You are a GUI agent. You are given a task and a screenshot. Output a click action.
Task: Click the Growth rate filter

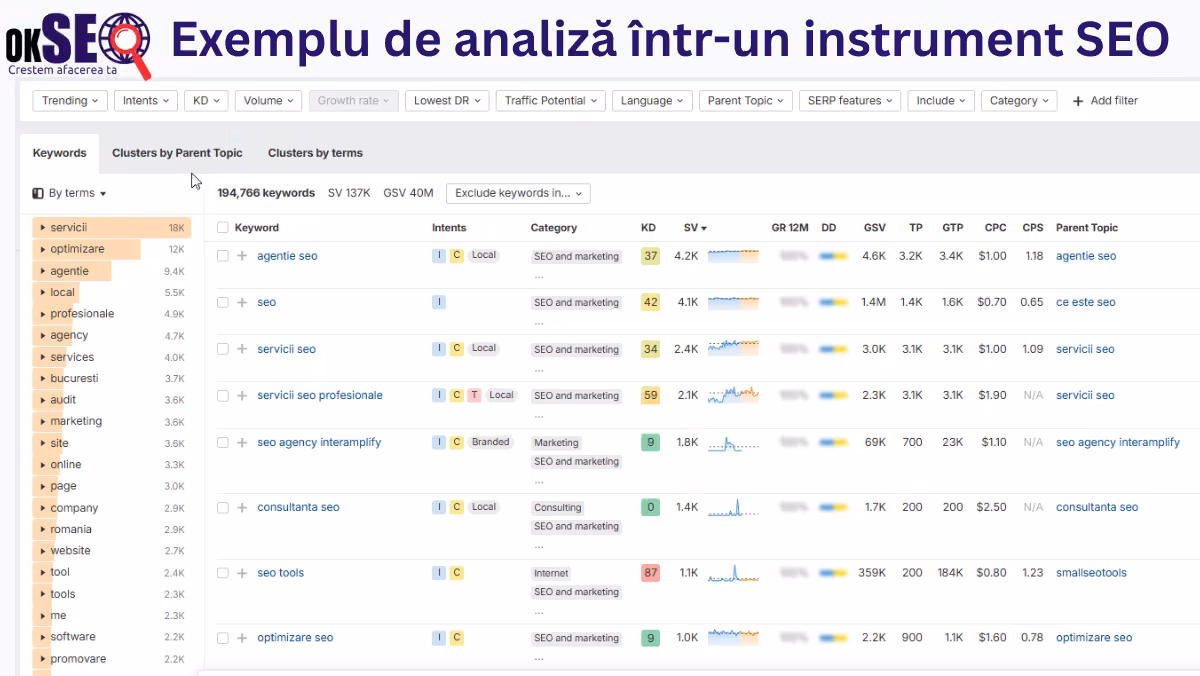tap(354, 101)
